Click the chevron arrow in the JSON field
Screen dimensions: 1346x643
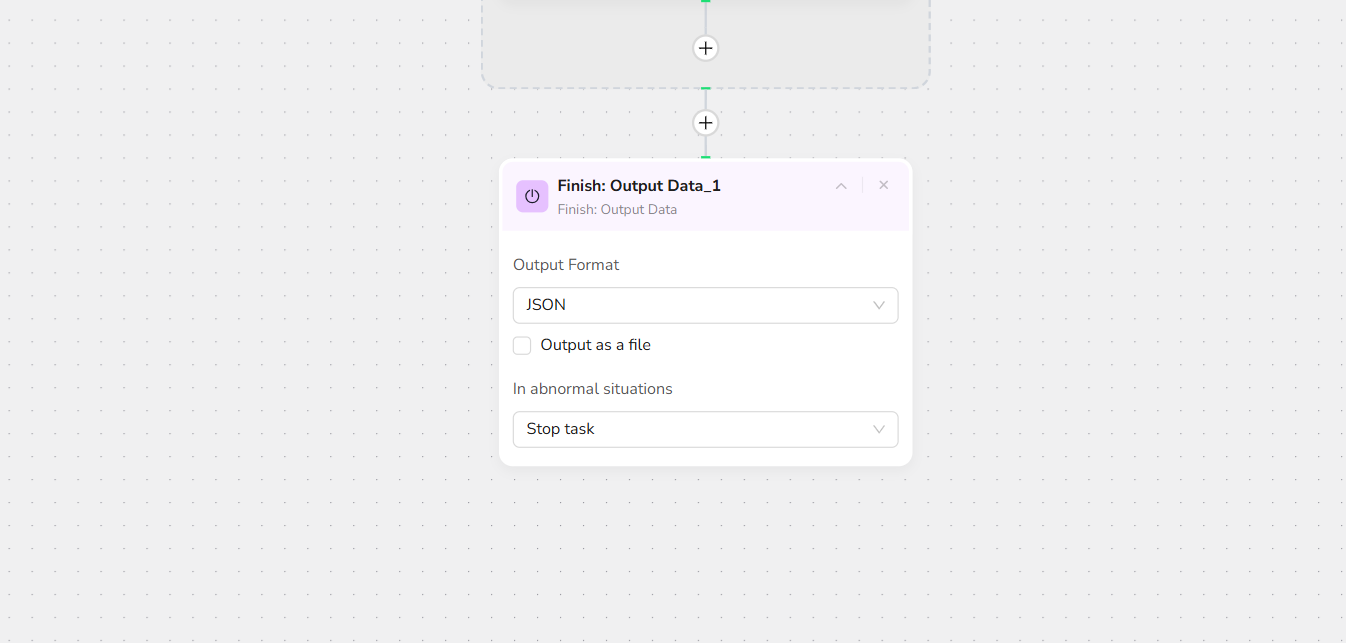[x=879, y=305]
